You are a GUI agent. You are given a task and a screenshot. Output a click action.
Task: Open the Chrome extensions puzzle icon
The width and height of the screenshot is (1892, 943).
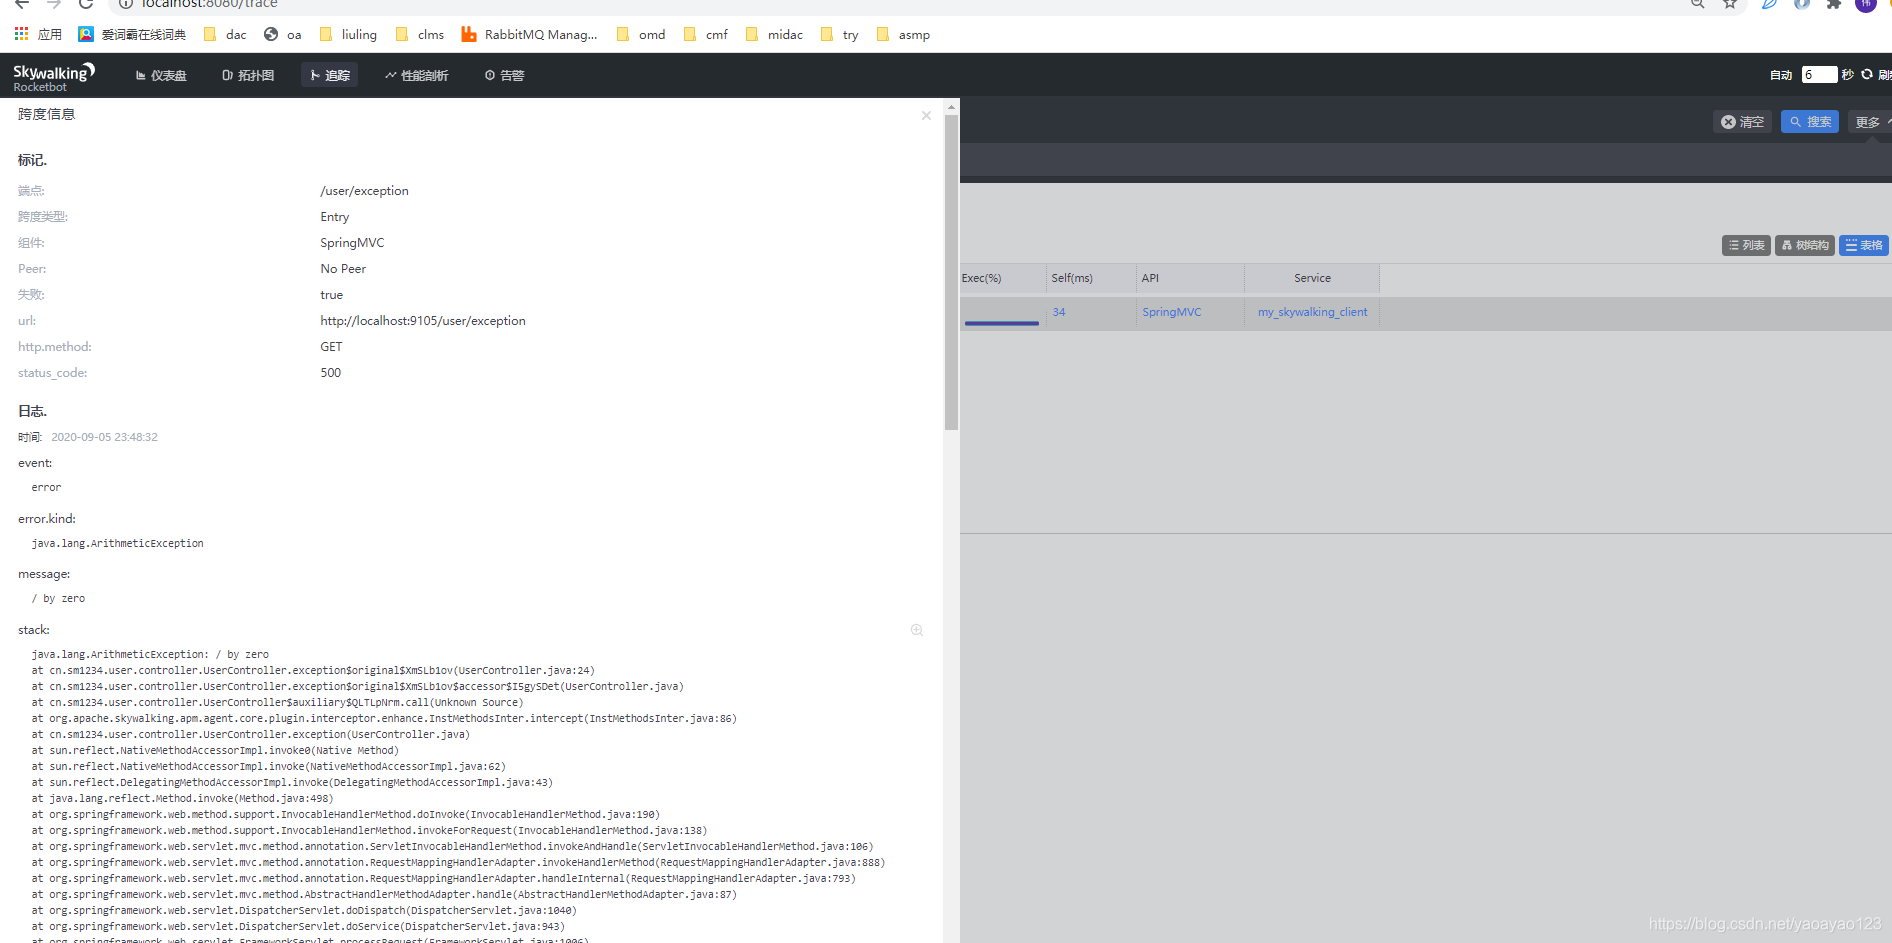coord(1834,4)
